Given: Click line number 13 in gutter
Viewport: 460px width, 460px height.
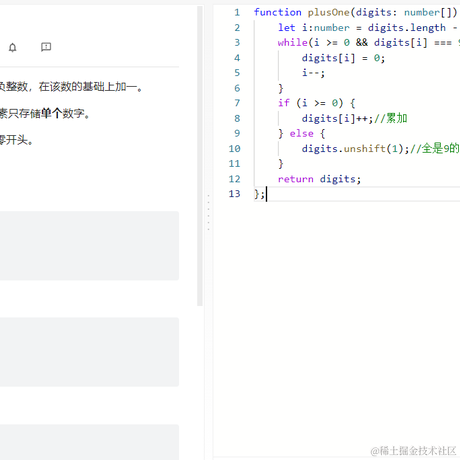Looking at the screenshot, I should [x=234, y=194].
